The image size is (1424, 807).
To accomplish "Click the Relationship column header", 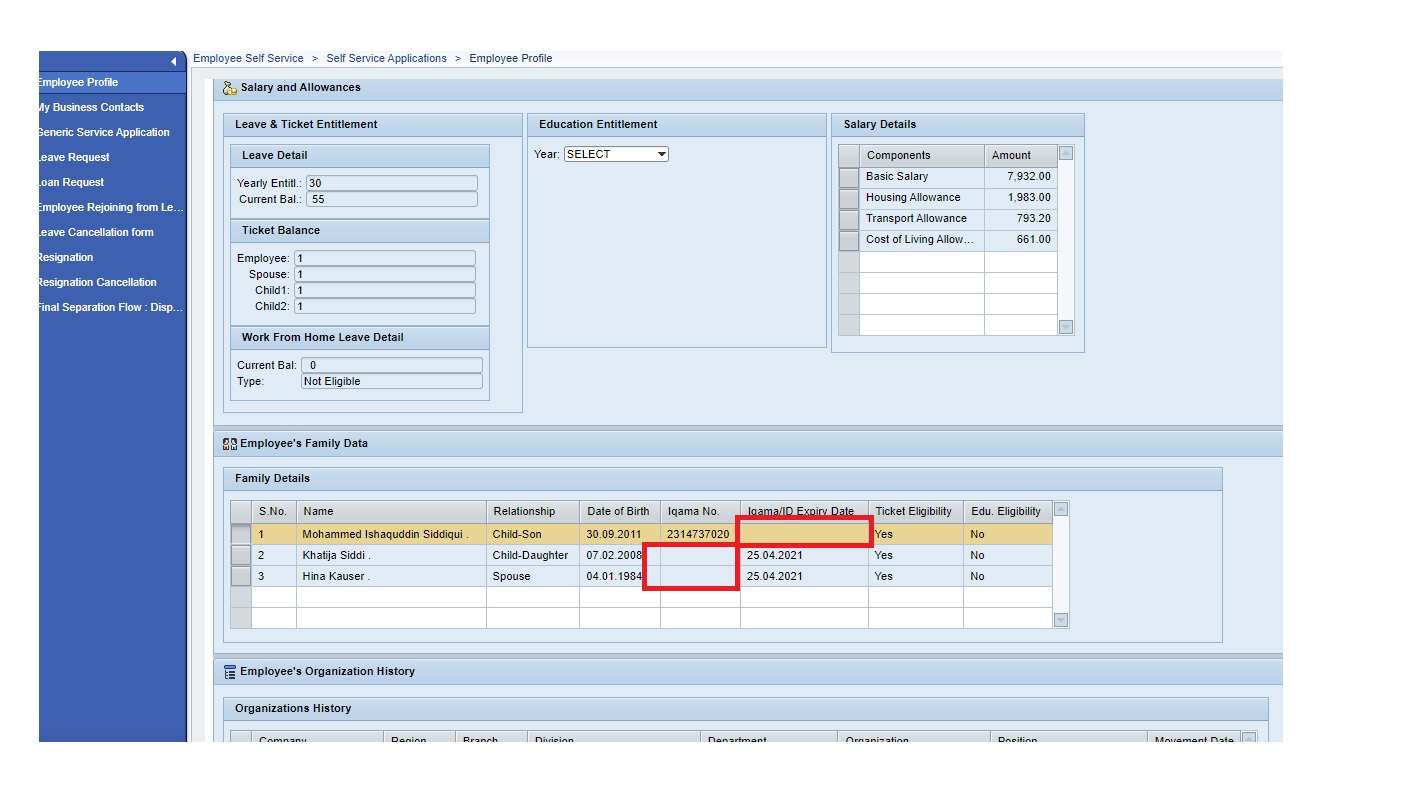I will tap(533, 511).
